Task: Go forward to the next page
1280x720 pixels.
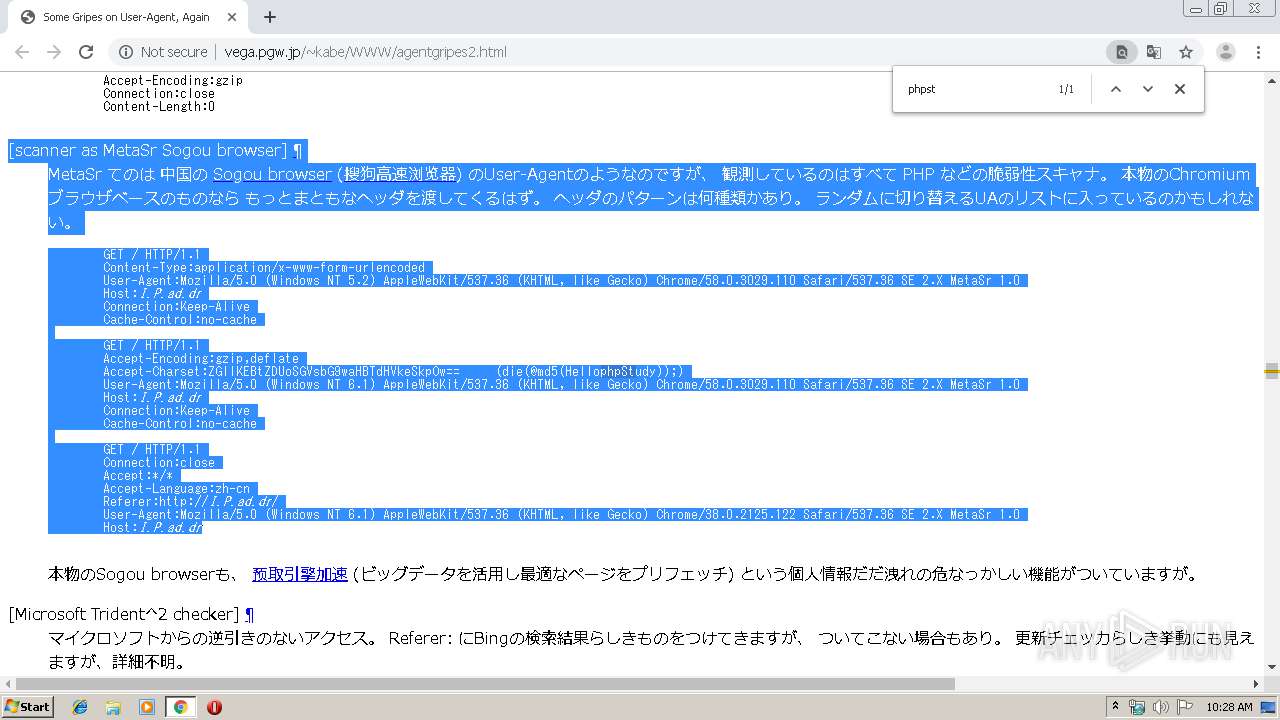Action: tap(54, 52)
